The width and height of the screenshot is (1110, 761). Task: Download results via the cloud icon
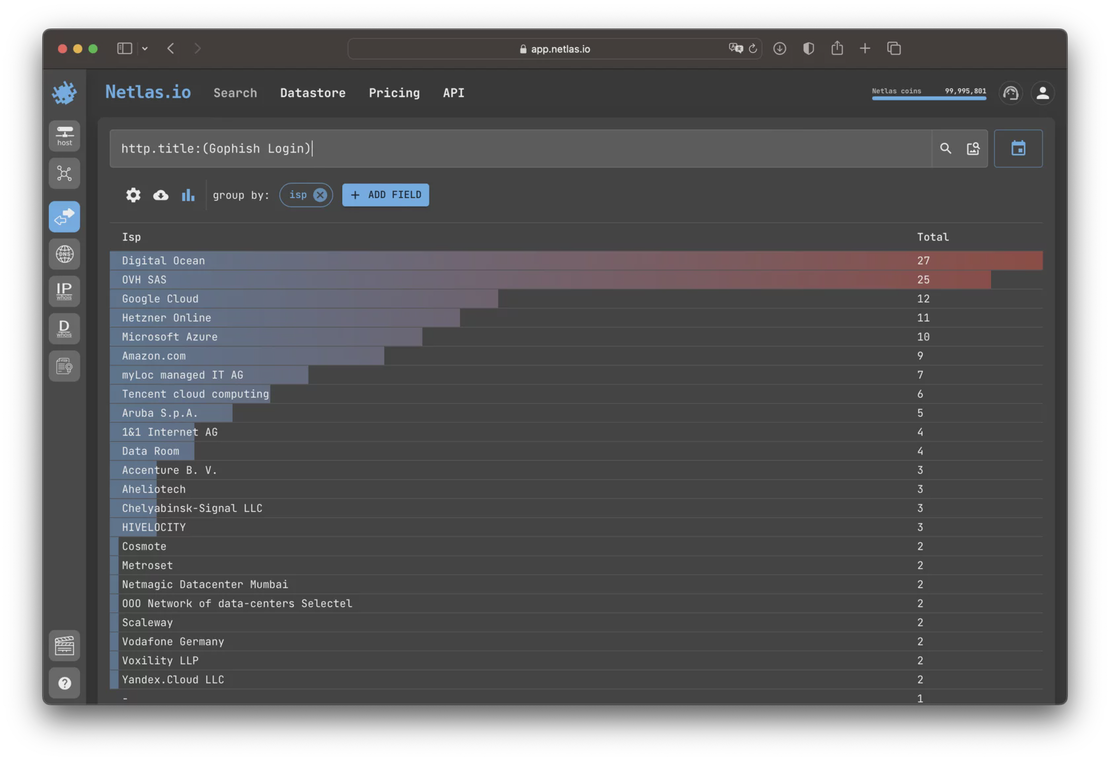pos(160,194)
